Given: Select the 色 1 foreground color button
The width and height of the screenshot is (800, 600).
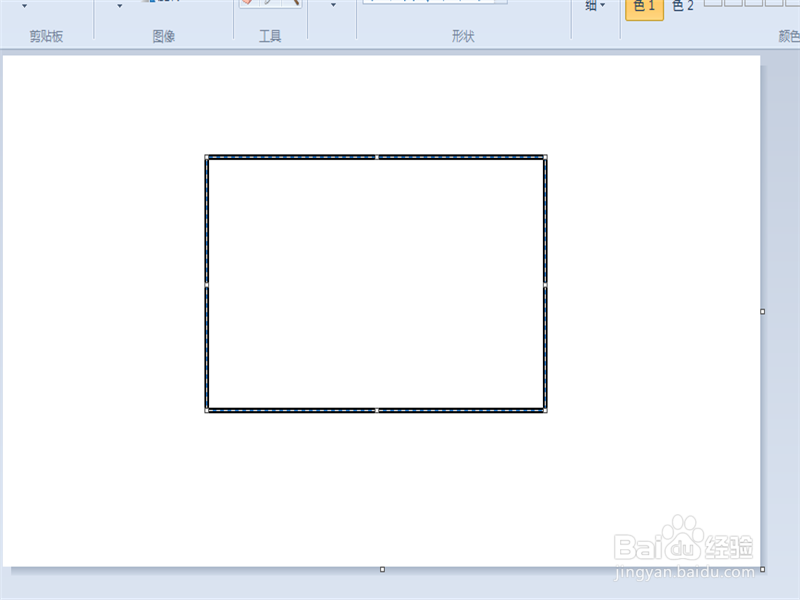Looking at the screenshot, I should point(644,8).
